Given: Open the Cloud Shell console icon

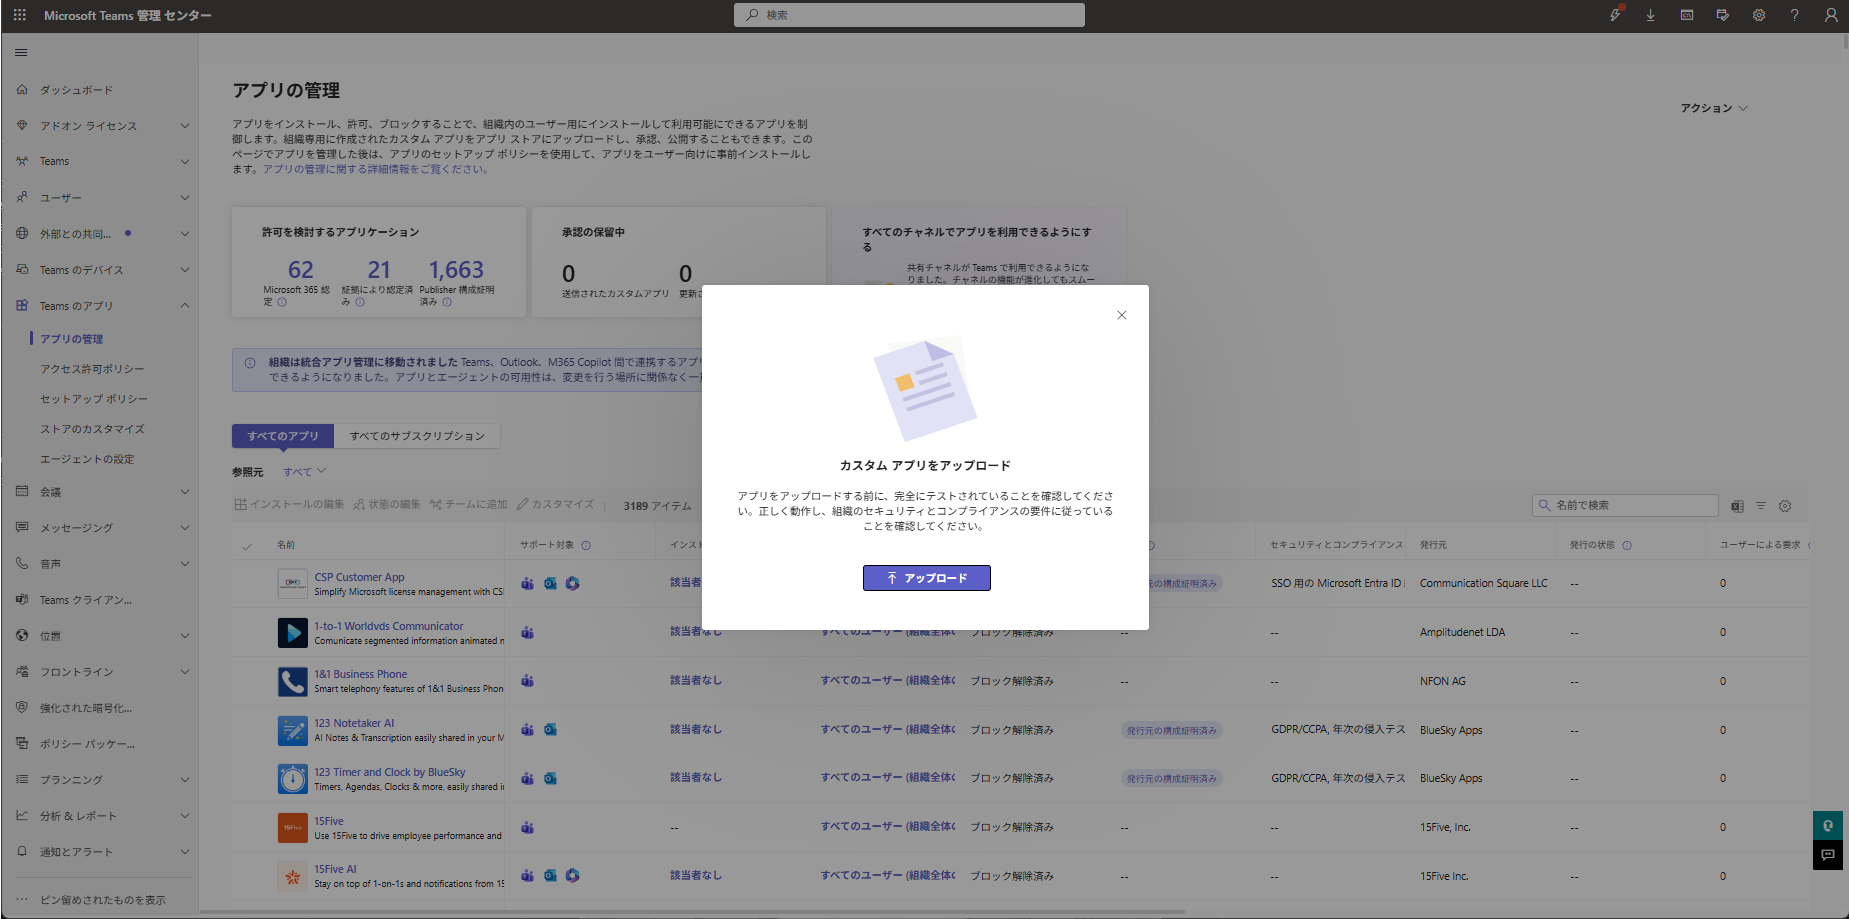Looking at the screenshot, I should pyautogui.click(x=1687, y=15).
